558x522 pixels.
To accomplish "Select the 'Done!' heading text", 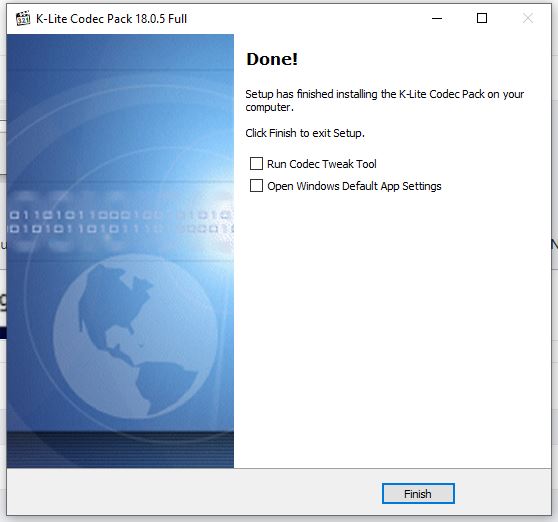I will pyautogui.click(x=272, y=59).
